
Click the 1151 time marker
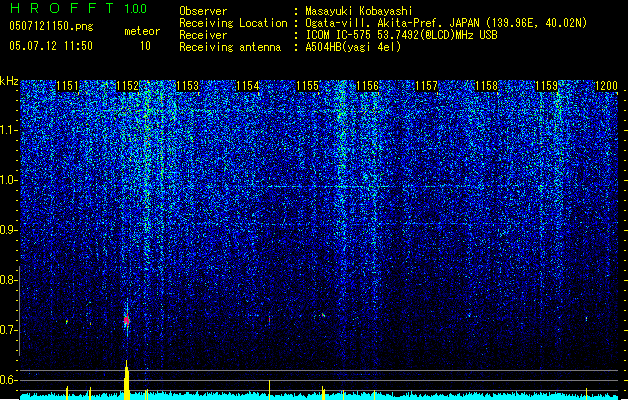pyautogui.click(x=67, y=86)
